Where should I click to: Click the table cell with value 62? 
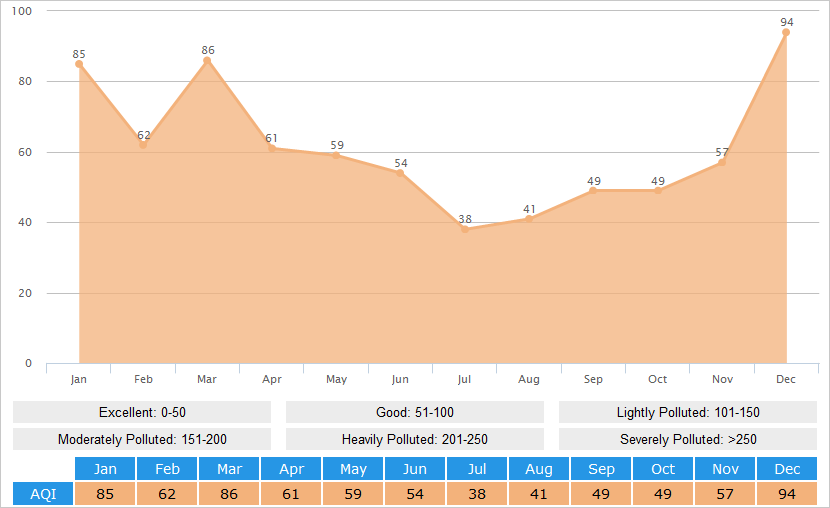point(167,494)
